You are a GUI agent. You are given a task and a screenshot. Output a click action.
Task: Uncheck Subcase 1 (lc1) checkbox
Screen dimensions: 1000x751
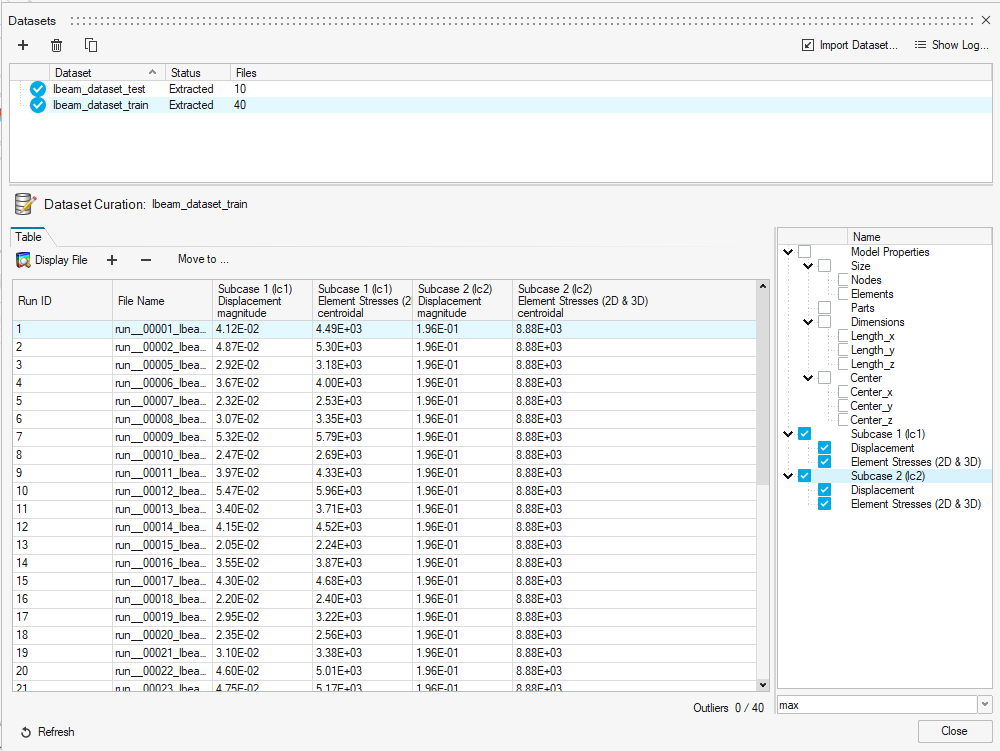click(x=805, y=434)
